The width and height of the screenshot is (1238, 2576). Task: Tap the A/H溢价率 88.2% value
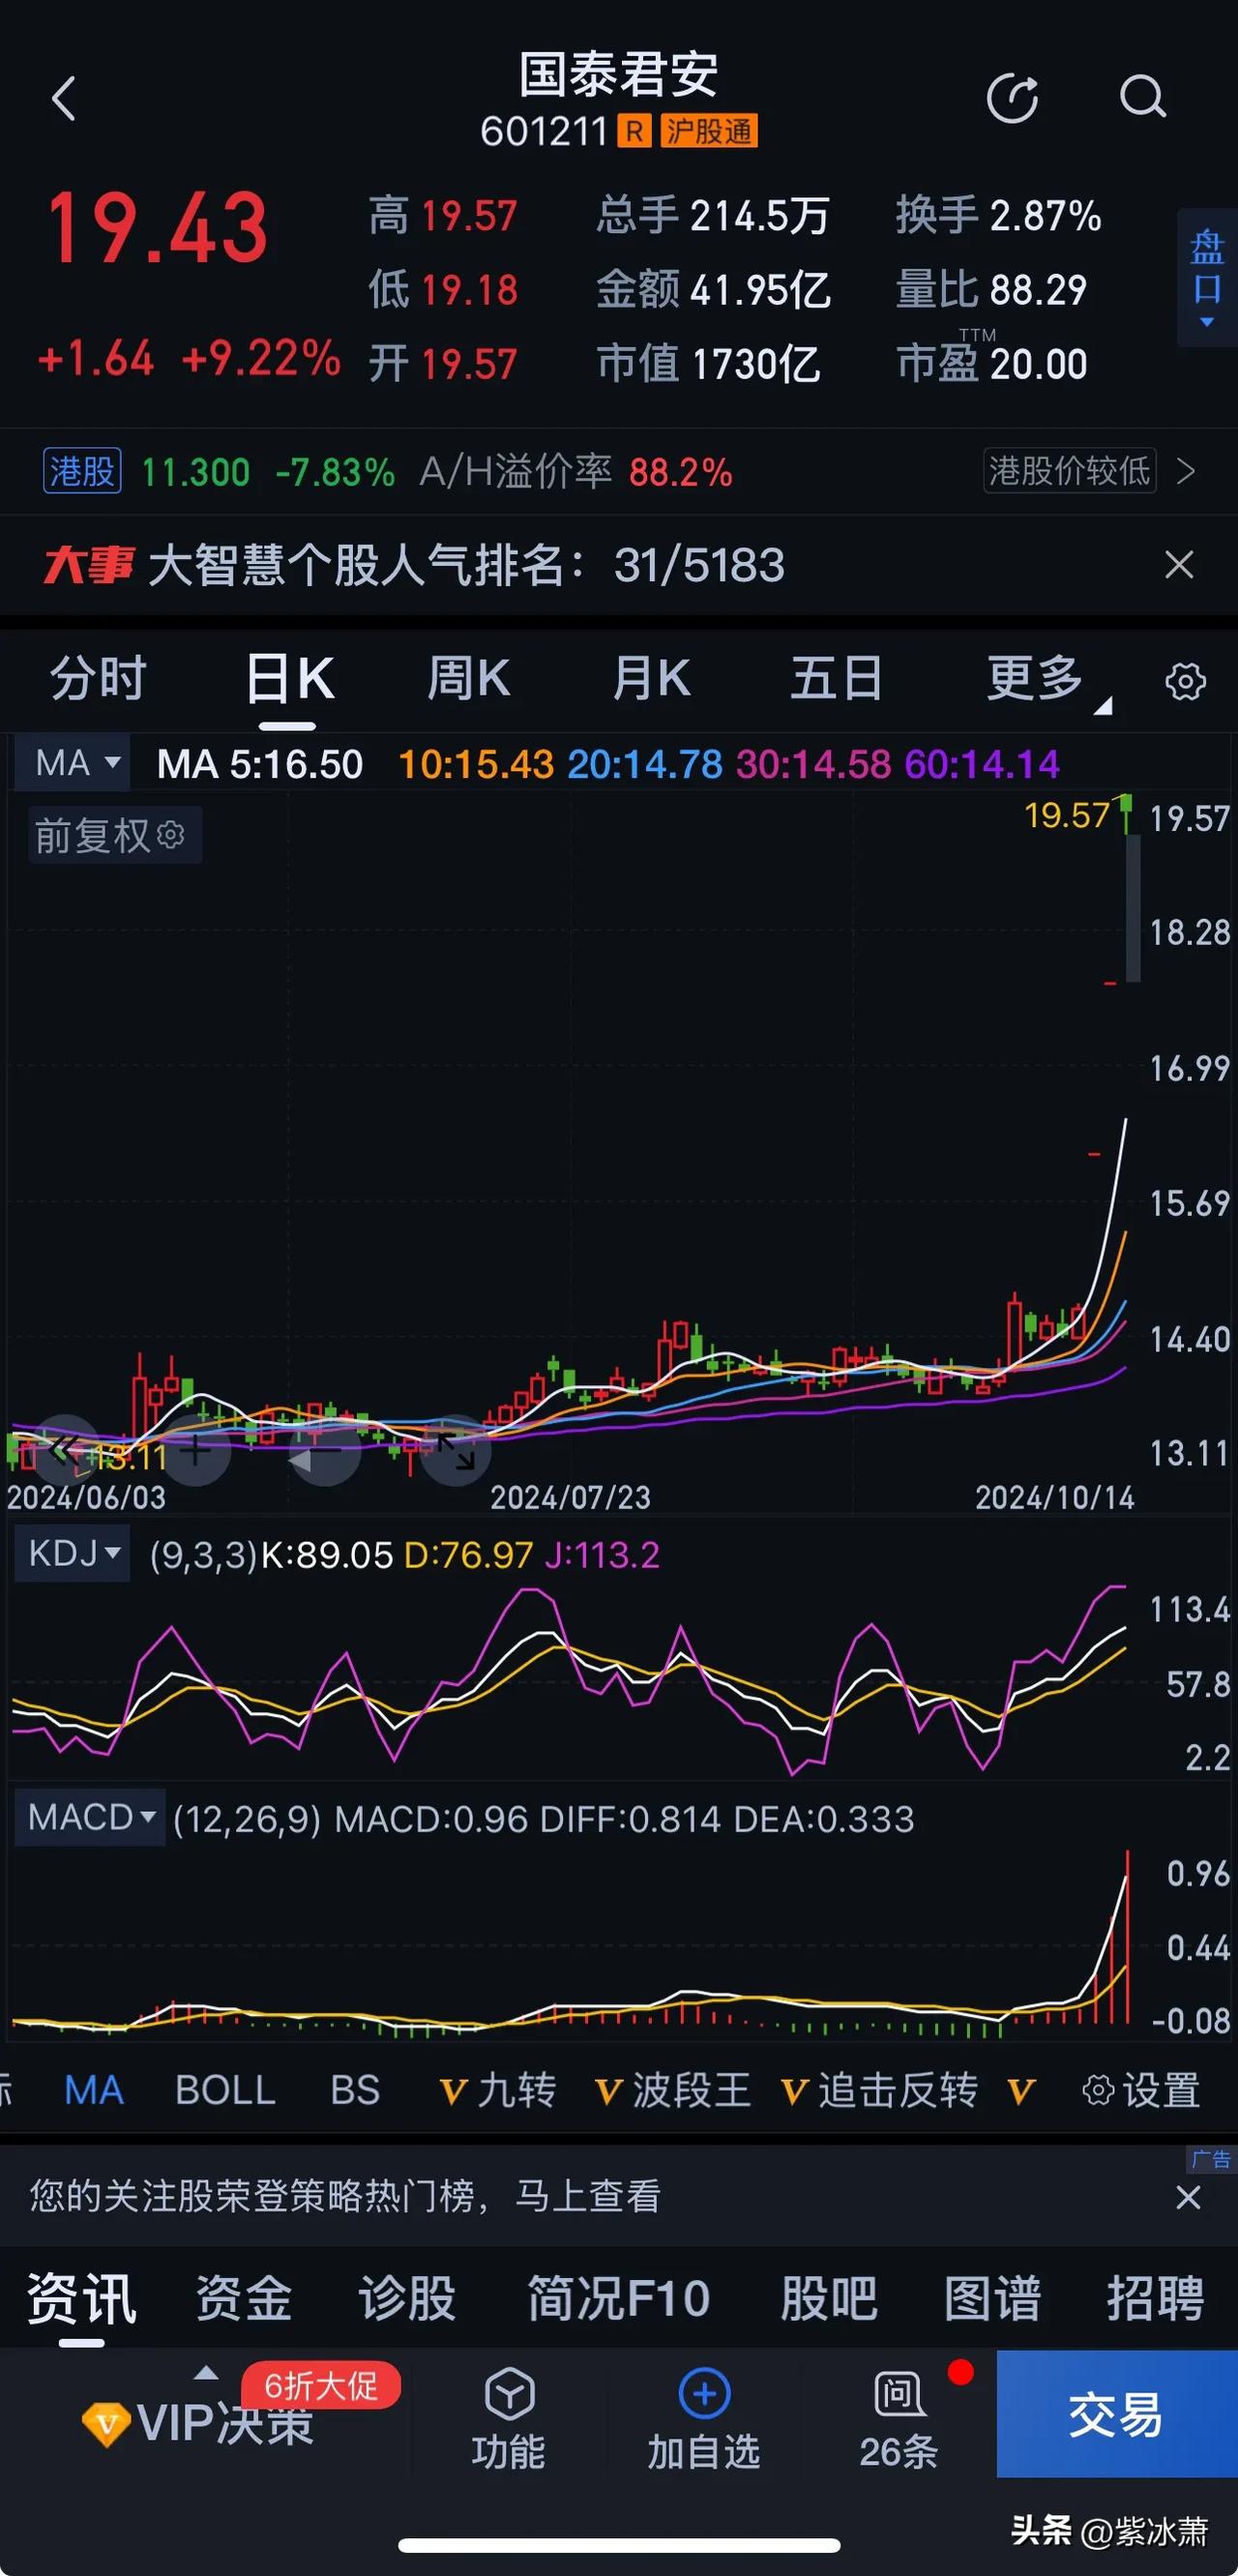pyautogui.click(x=680, y=471)
